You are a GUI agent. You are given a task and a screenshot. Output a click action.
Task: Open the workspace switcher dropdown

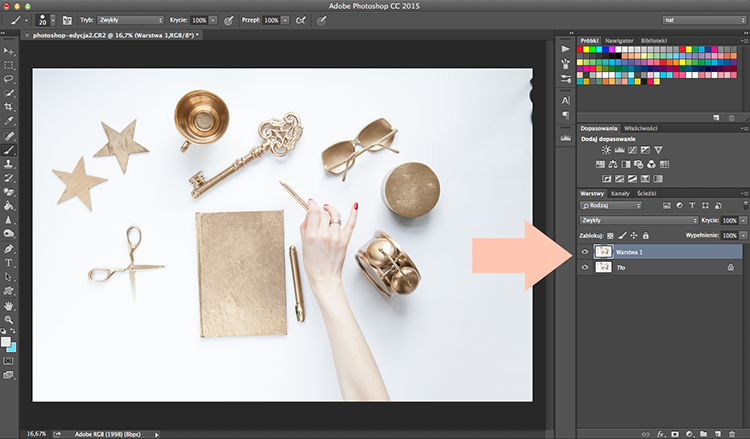click(x=704, y=20)
